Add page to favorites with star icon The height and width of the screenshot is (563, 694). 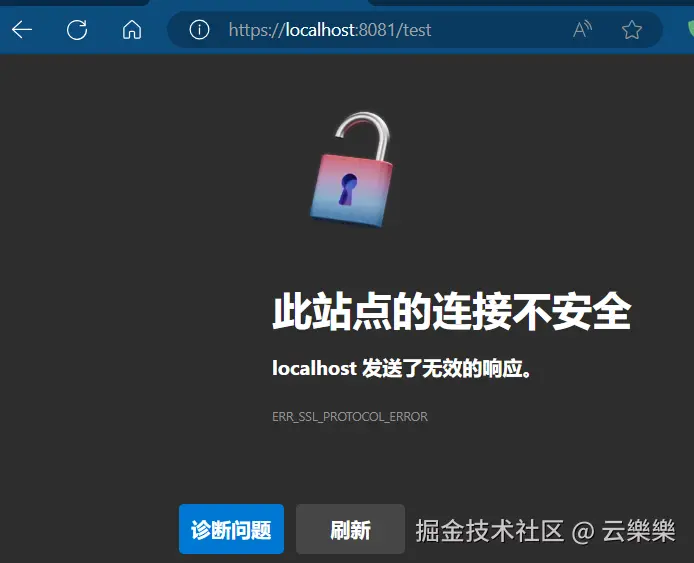(632, 30)
